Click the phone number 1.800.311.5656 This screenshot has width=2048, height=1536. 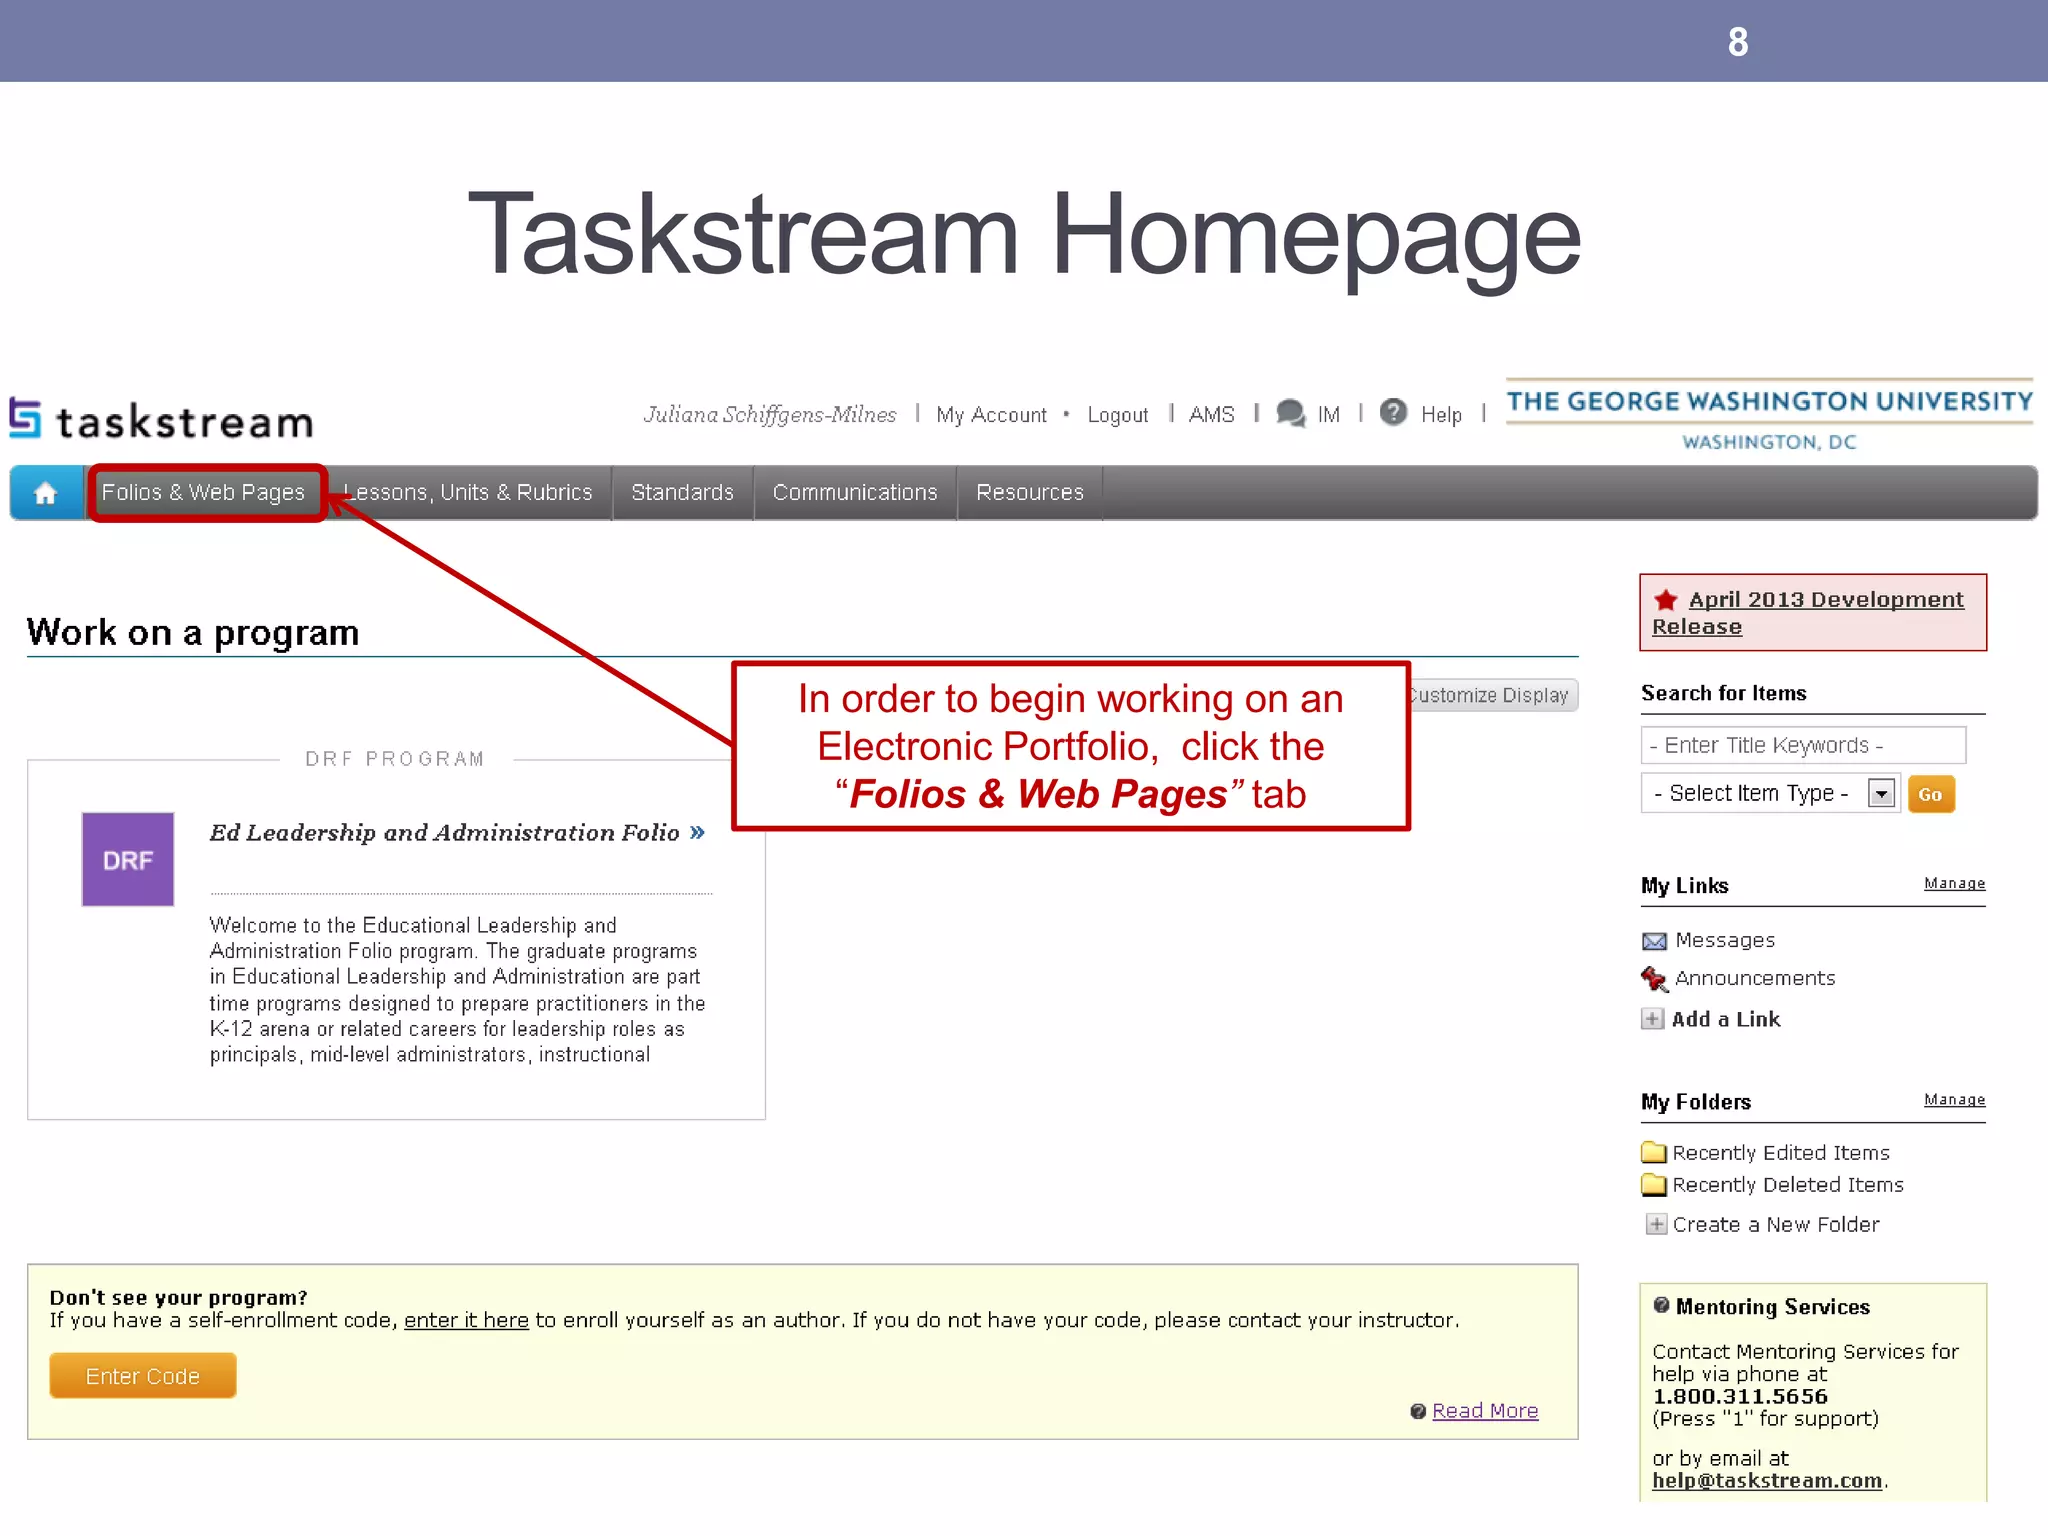coord(1740,1397)
